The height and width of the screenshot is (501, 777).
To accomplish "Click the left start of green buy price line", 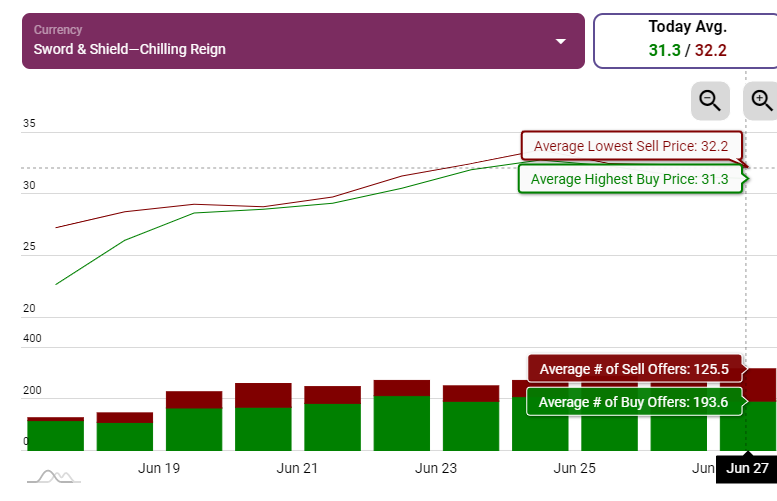I will pos(57,284).
